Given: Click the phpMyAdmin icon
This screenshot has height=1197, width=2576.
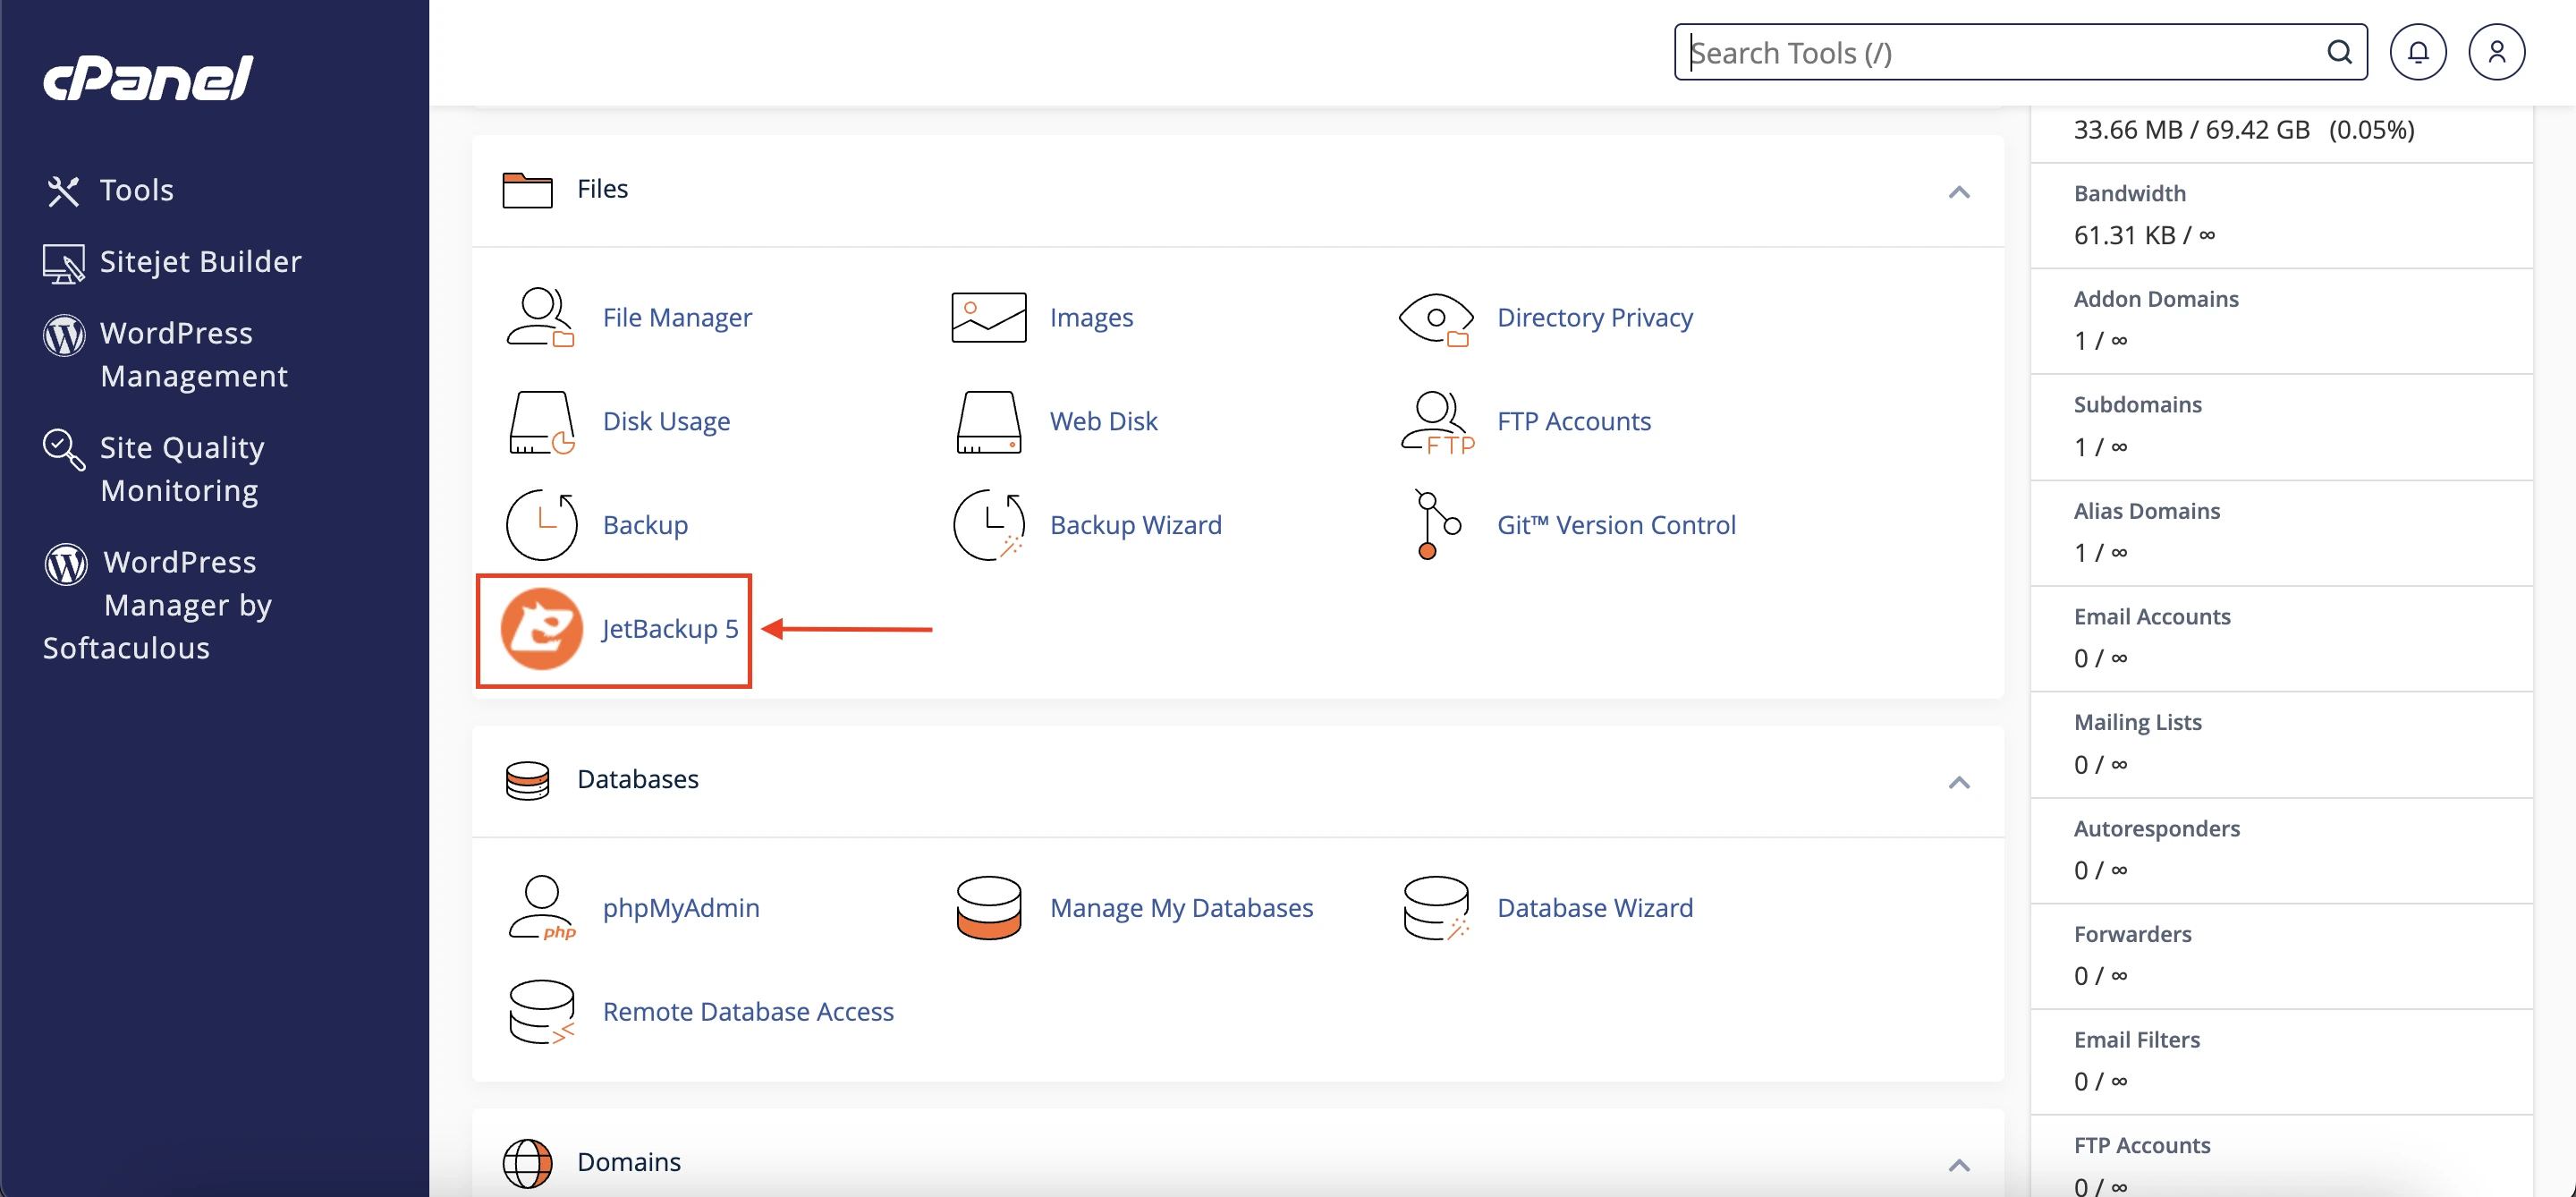Looking at the screenshot, I should (540, 908).
